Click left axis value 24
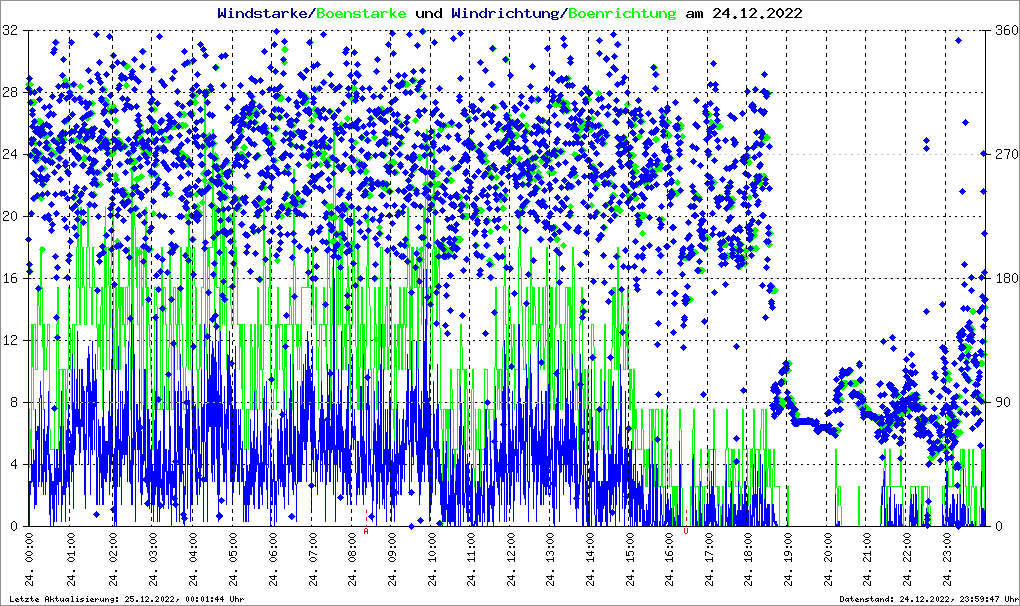Image resolution: width=1020 pixels, height=606 pixels. [10, 155]
